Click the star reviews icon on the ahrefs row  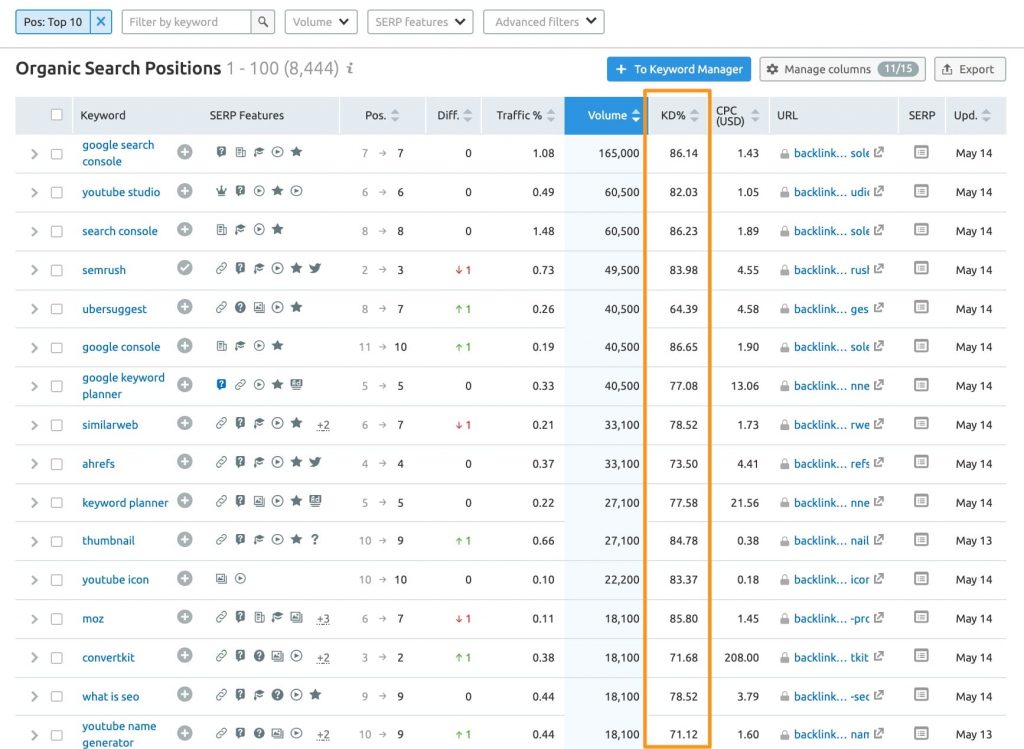297,463
